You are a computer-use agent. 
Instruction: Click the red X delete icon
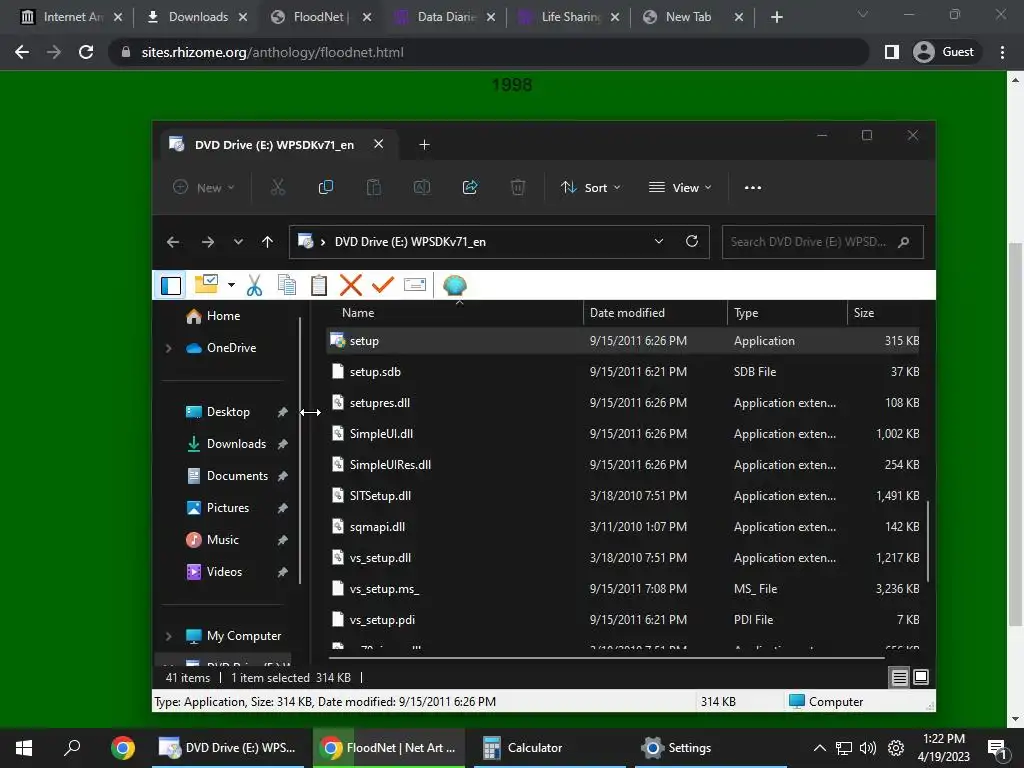tap(351, 285)
